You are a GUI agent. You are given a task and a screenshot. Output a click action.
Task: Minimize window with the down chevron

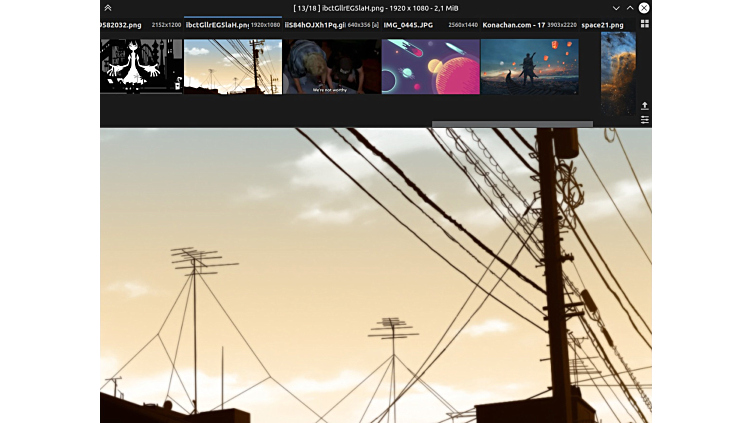click(616, 8)
